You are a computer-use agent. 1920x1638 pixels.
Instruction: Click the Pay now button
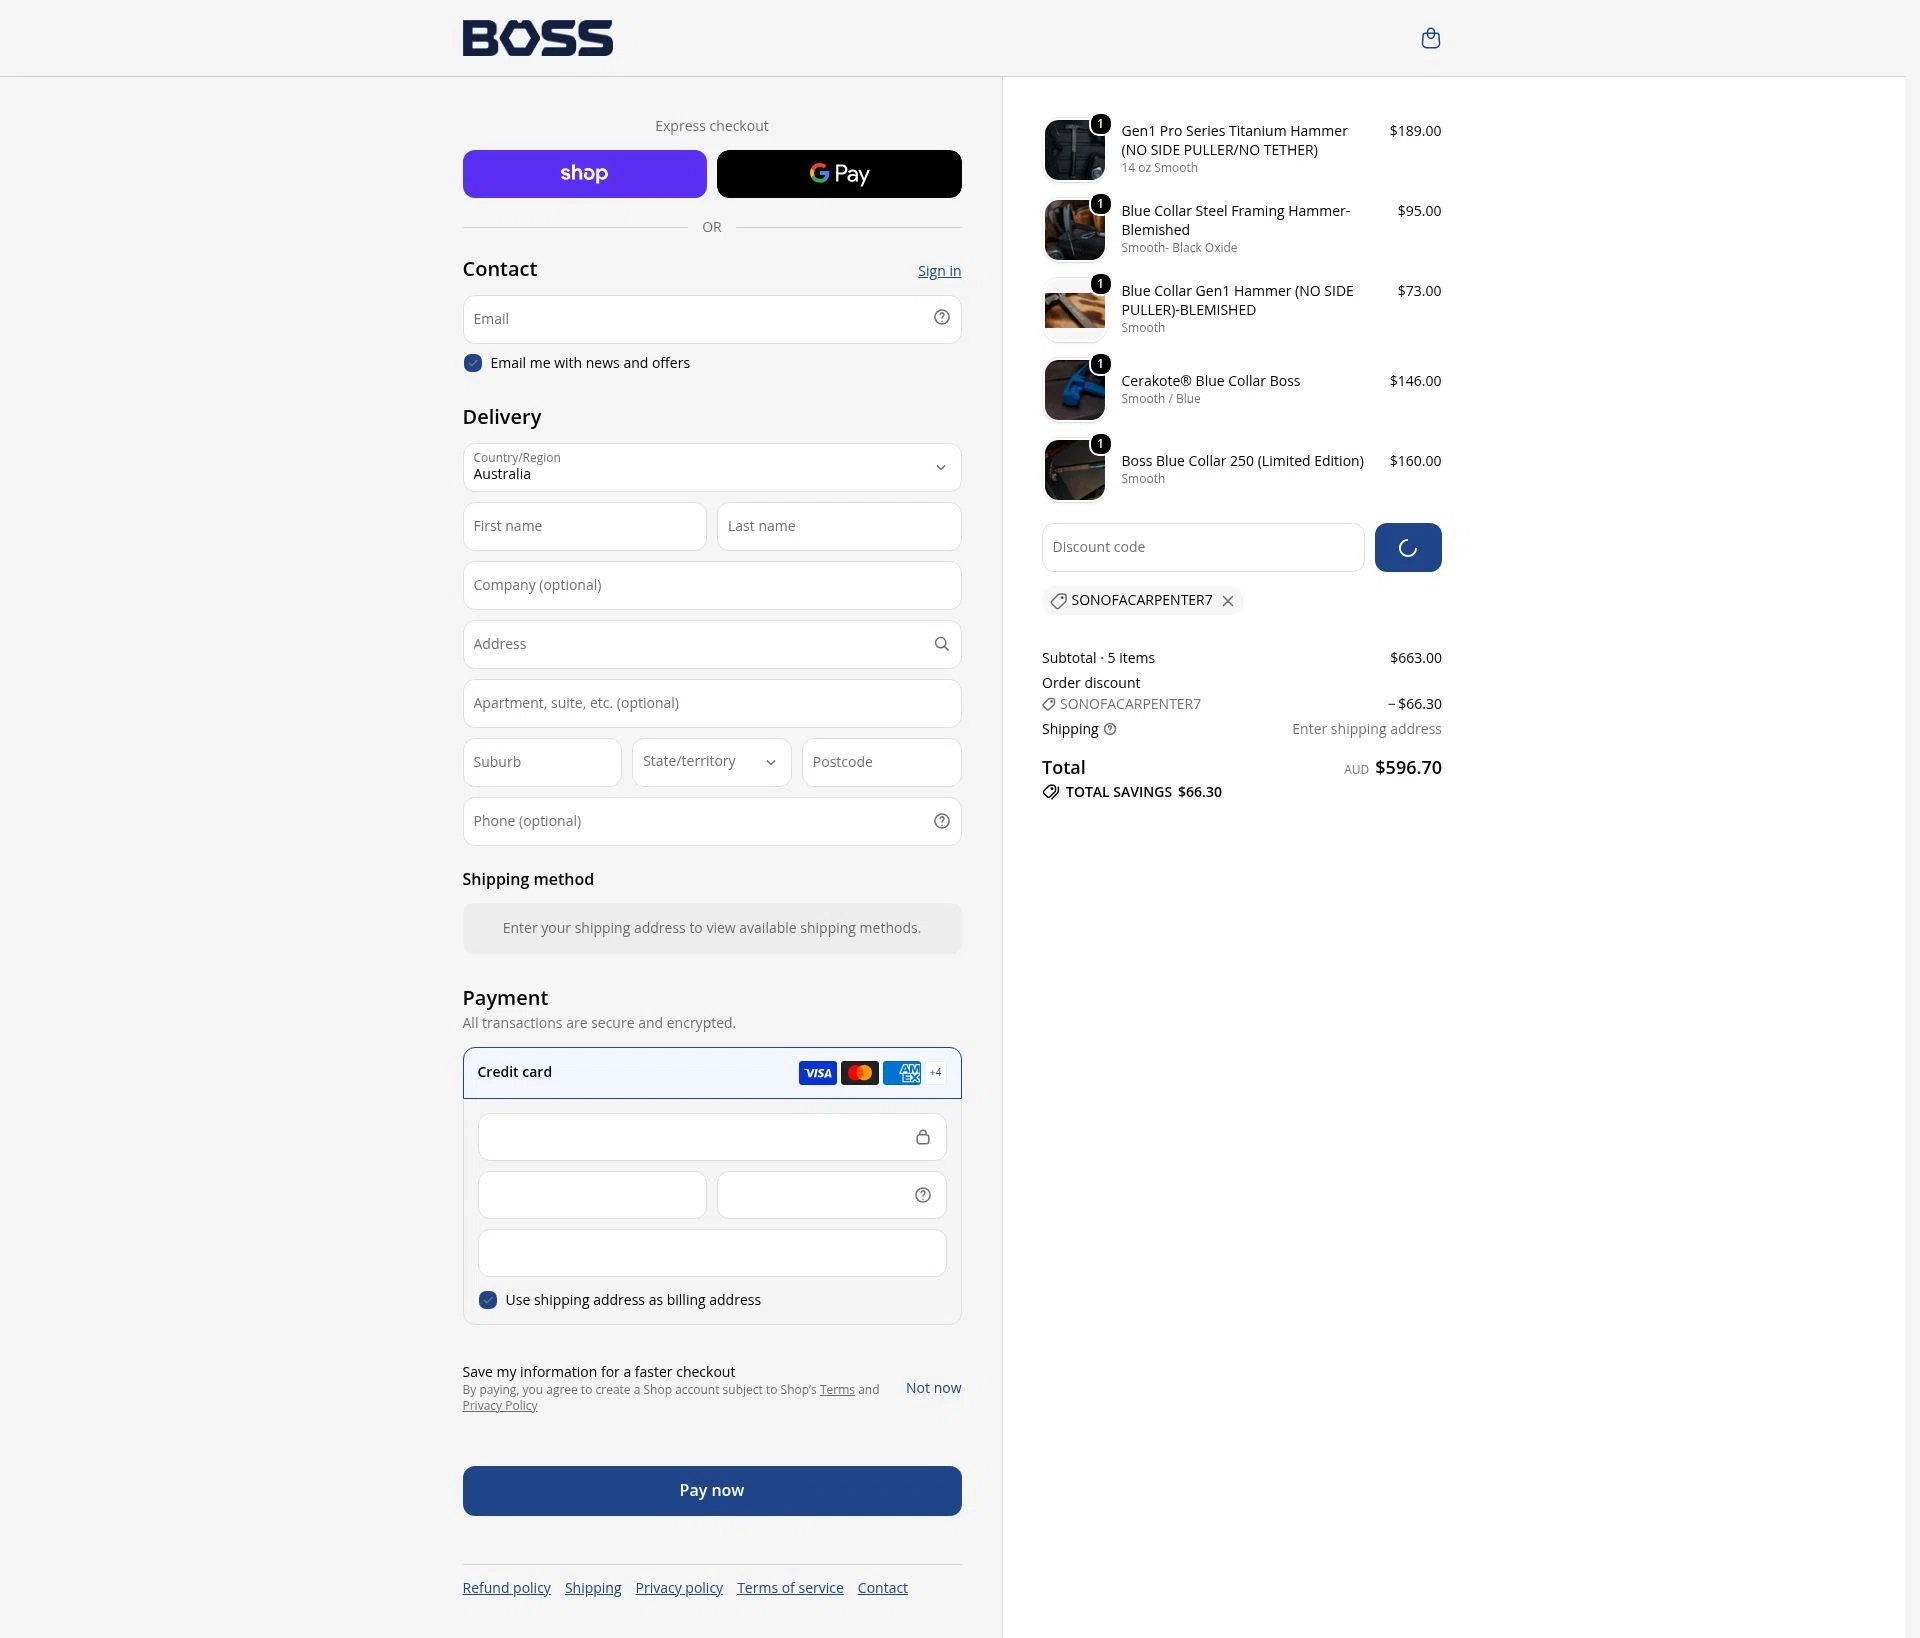[x=712, y=1491]
